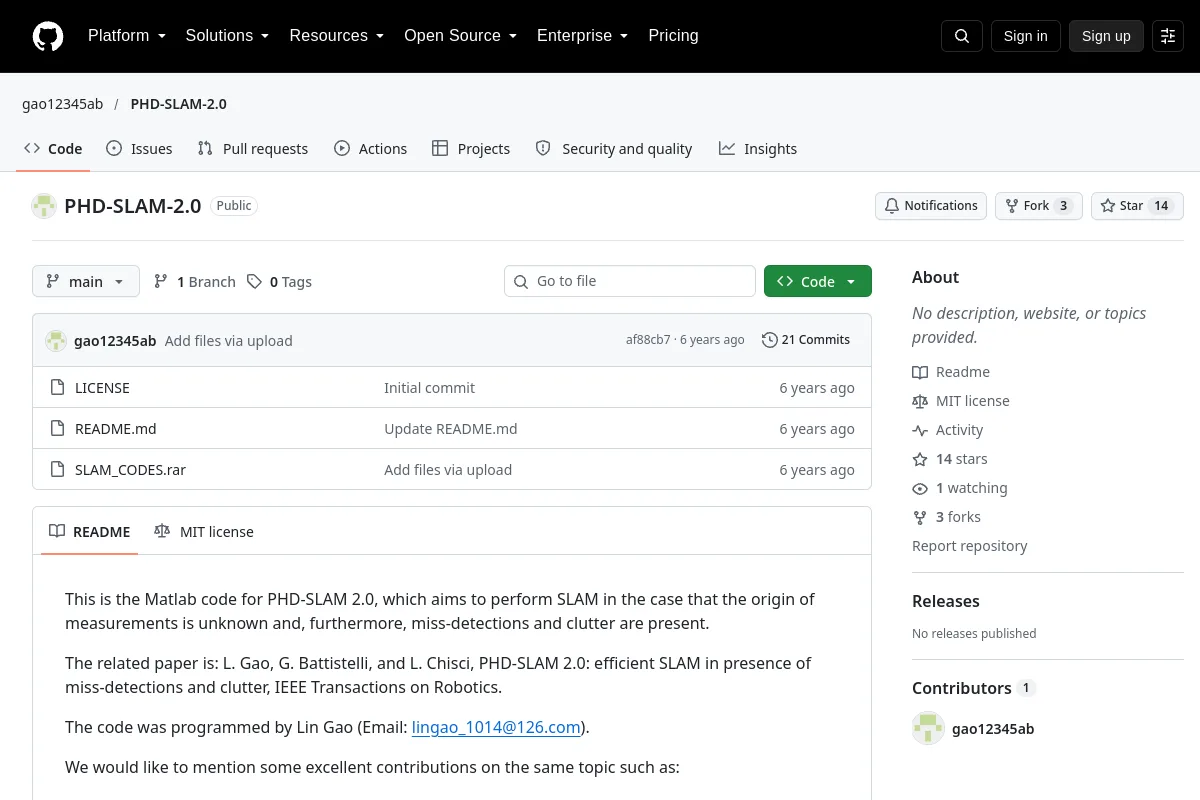Open the Releases heading link

pyautogui.click(x=946, y=601)
